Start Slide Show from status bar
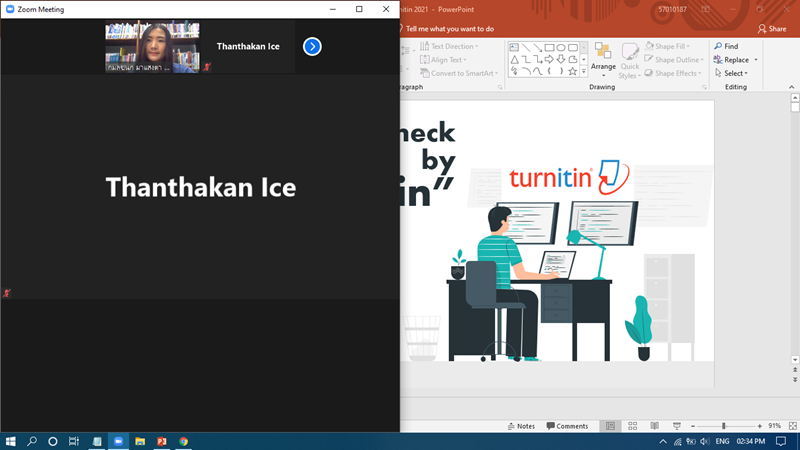The width and height of the screenshot is (800, 450). point(677,426)
